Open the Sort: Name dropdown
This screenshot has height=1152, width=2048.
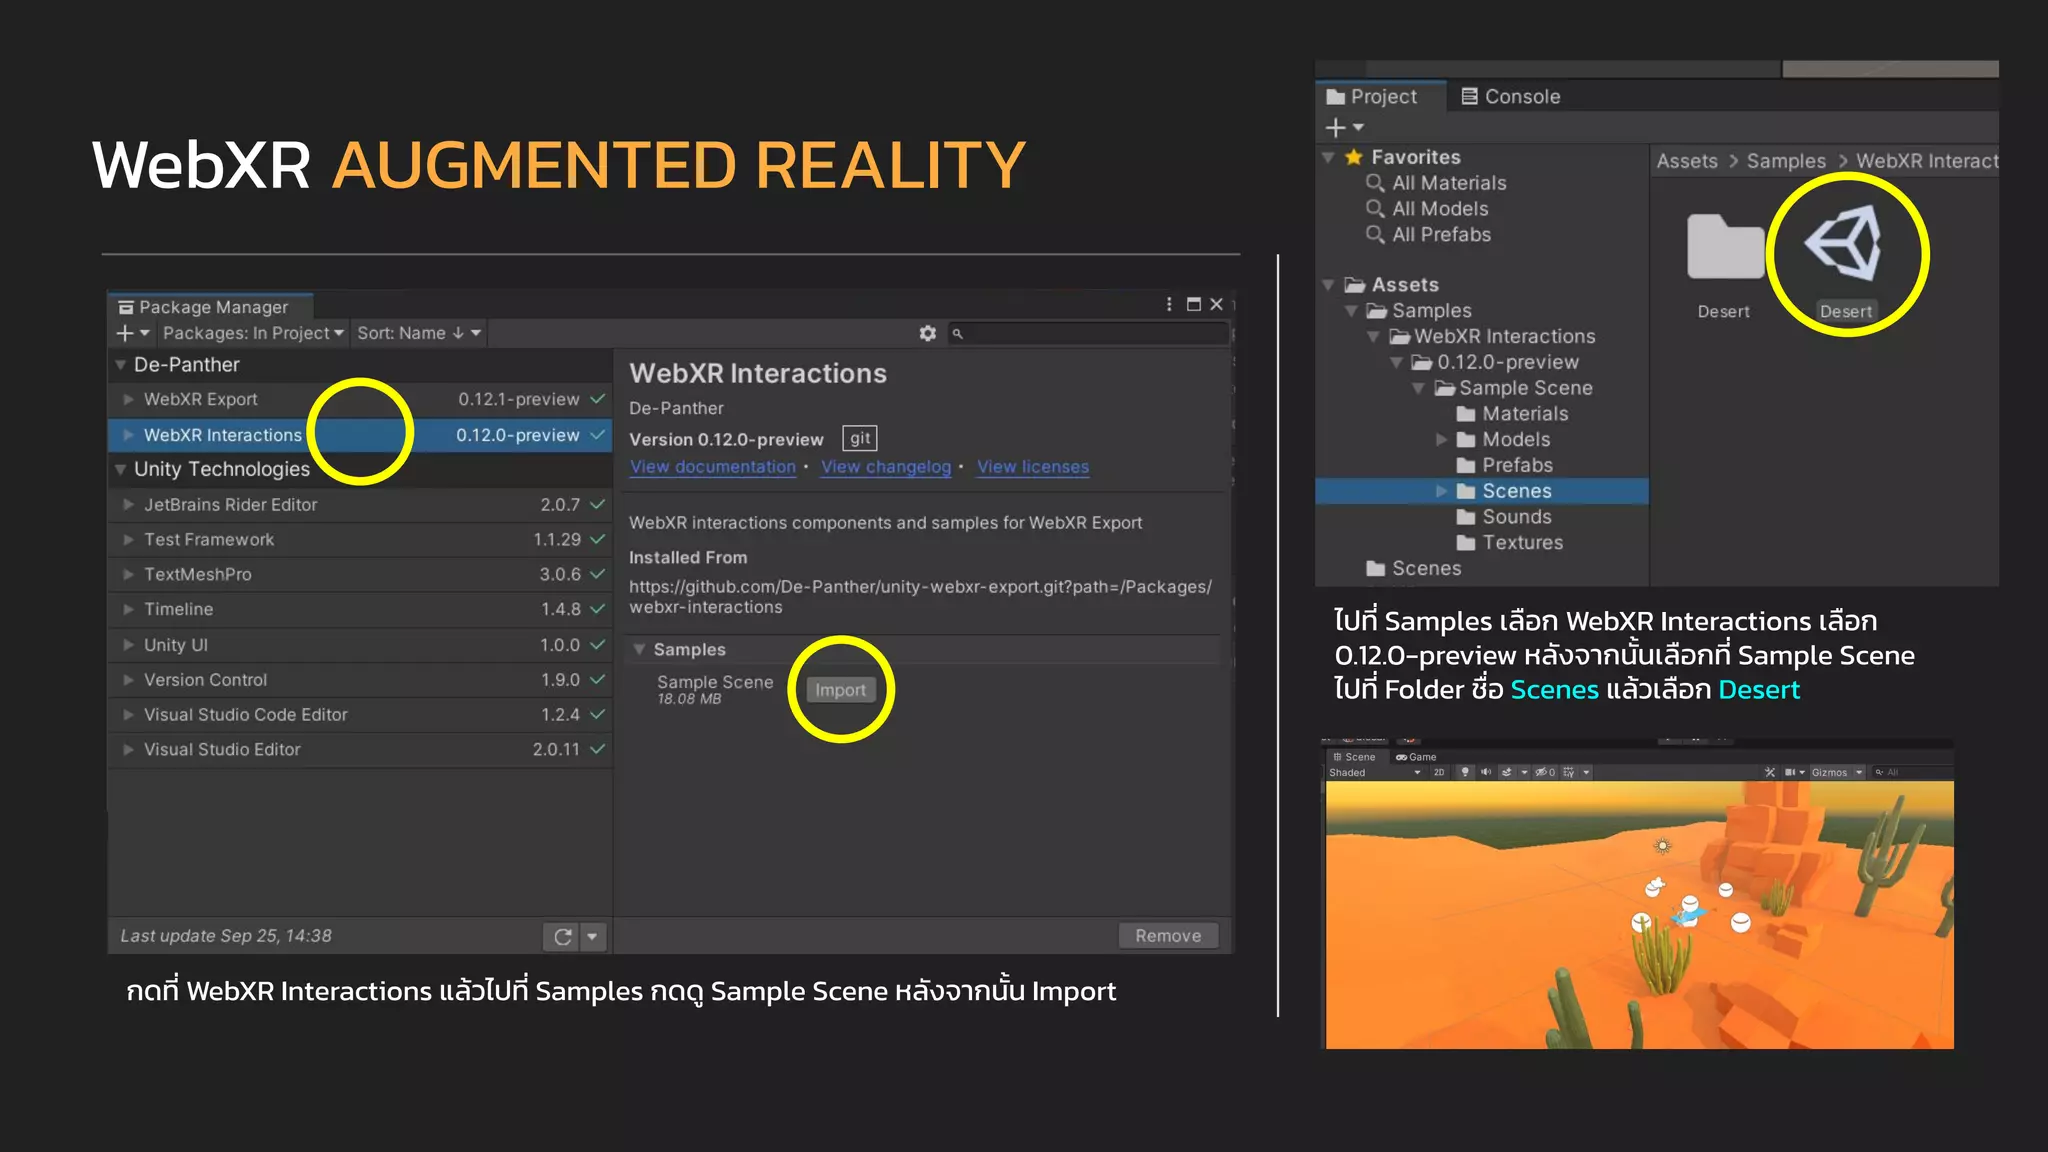click(419, 333)
